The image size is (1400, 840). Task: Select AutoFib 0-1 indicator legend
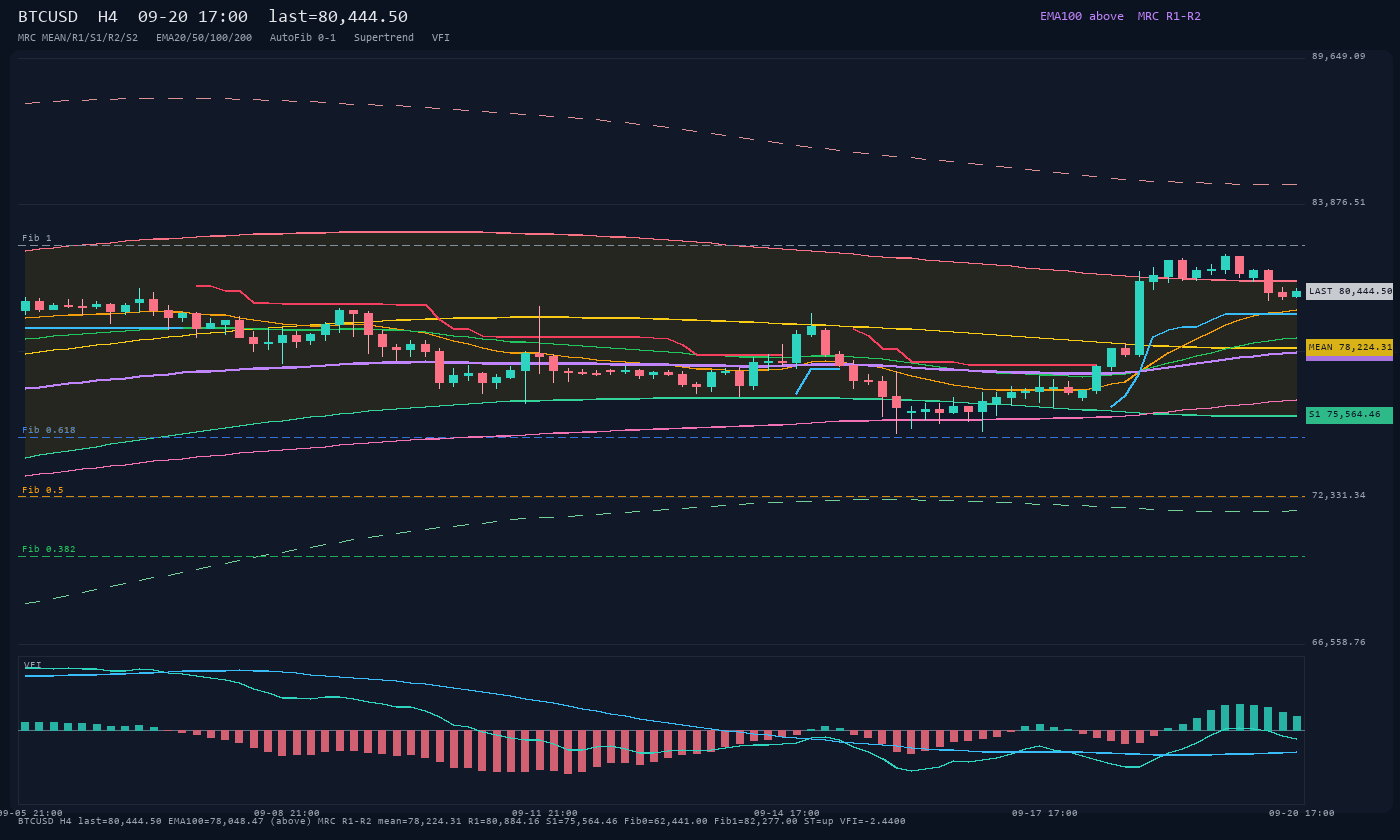pyautogui.click(x=303, y=38)
